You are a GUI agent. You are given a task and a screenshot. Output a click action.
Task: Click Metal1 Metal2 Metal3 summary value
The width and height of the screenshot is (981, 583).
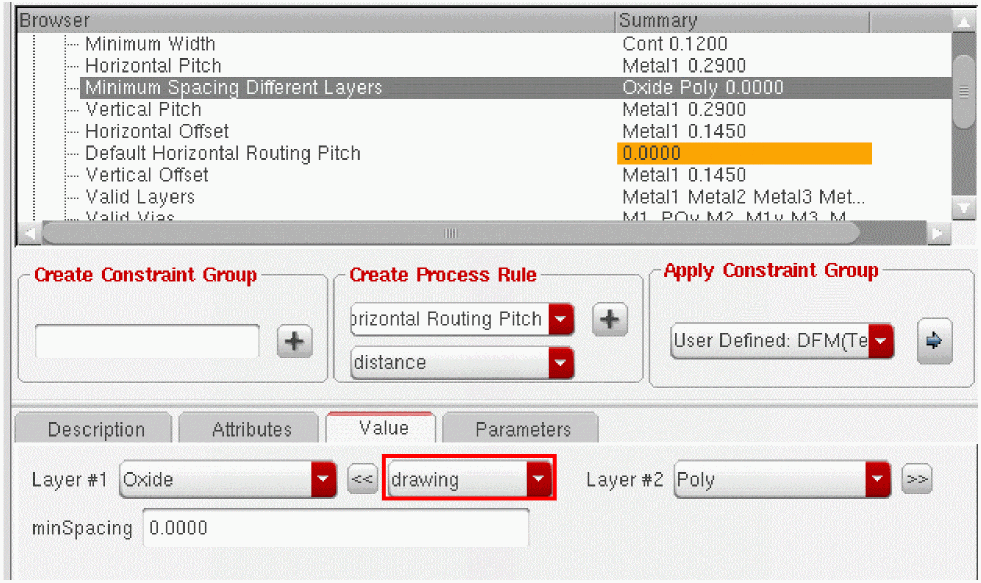pyautogui.click(x=743, y=197)
